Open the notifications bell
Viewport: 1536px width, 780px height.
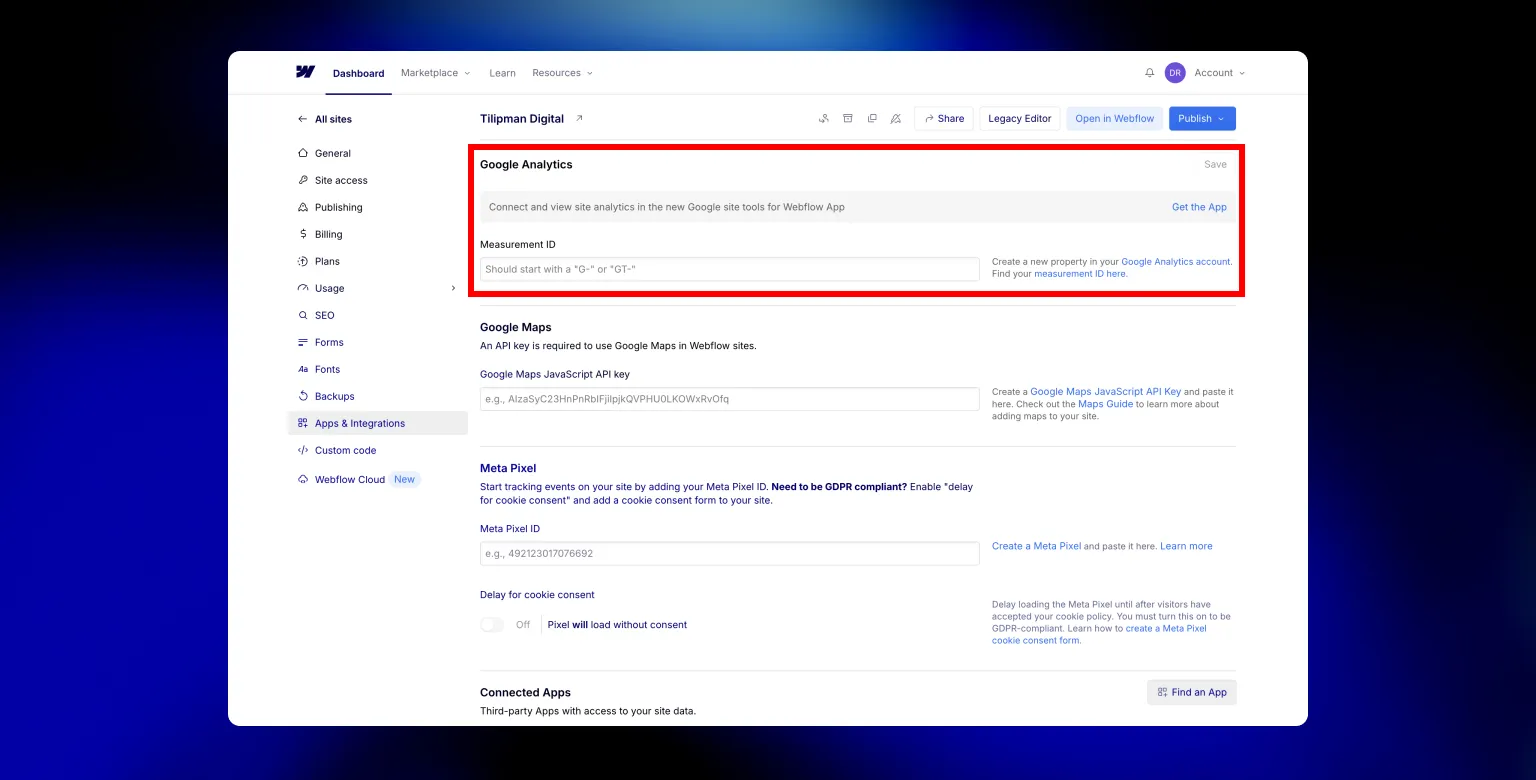click(x=1149, y=73)
